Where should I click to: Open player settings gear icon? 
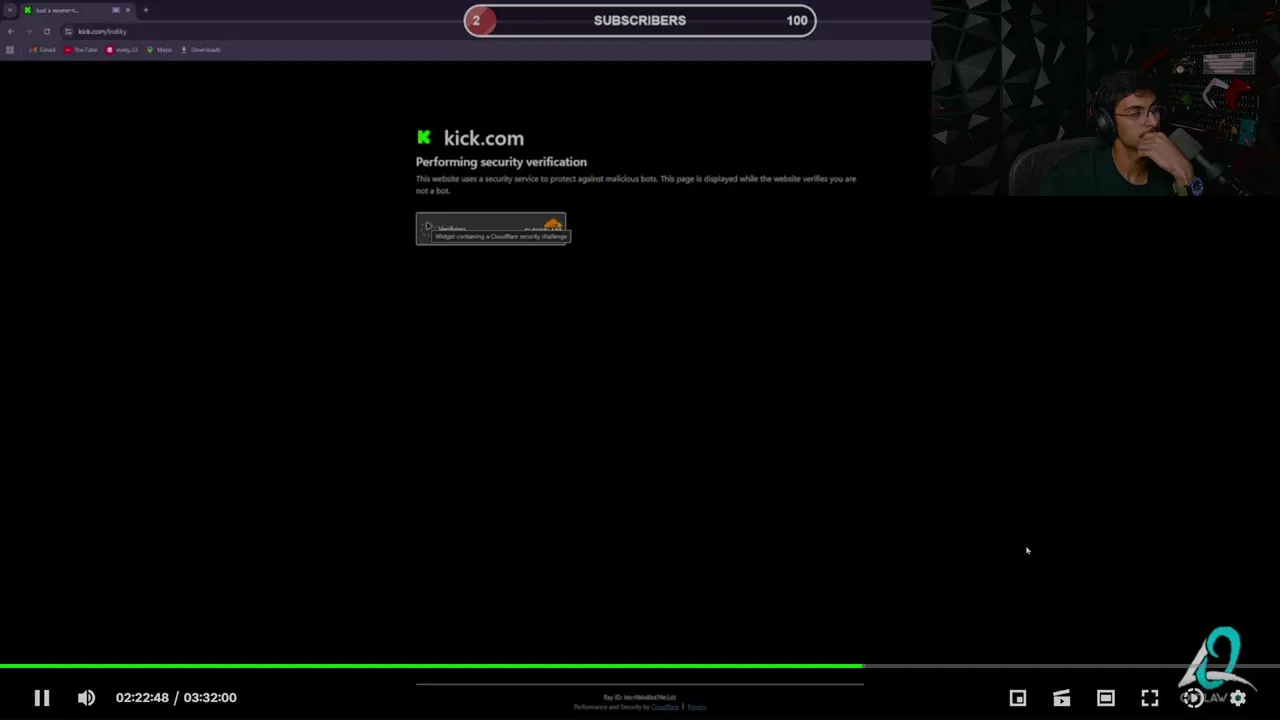[x=1238, y=698]
